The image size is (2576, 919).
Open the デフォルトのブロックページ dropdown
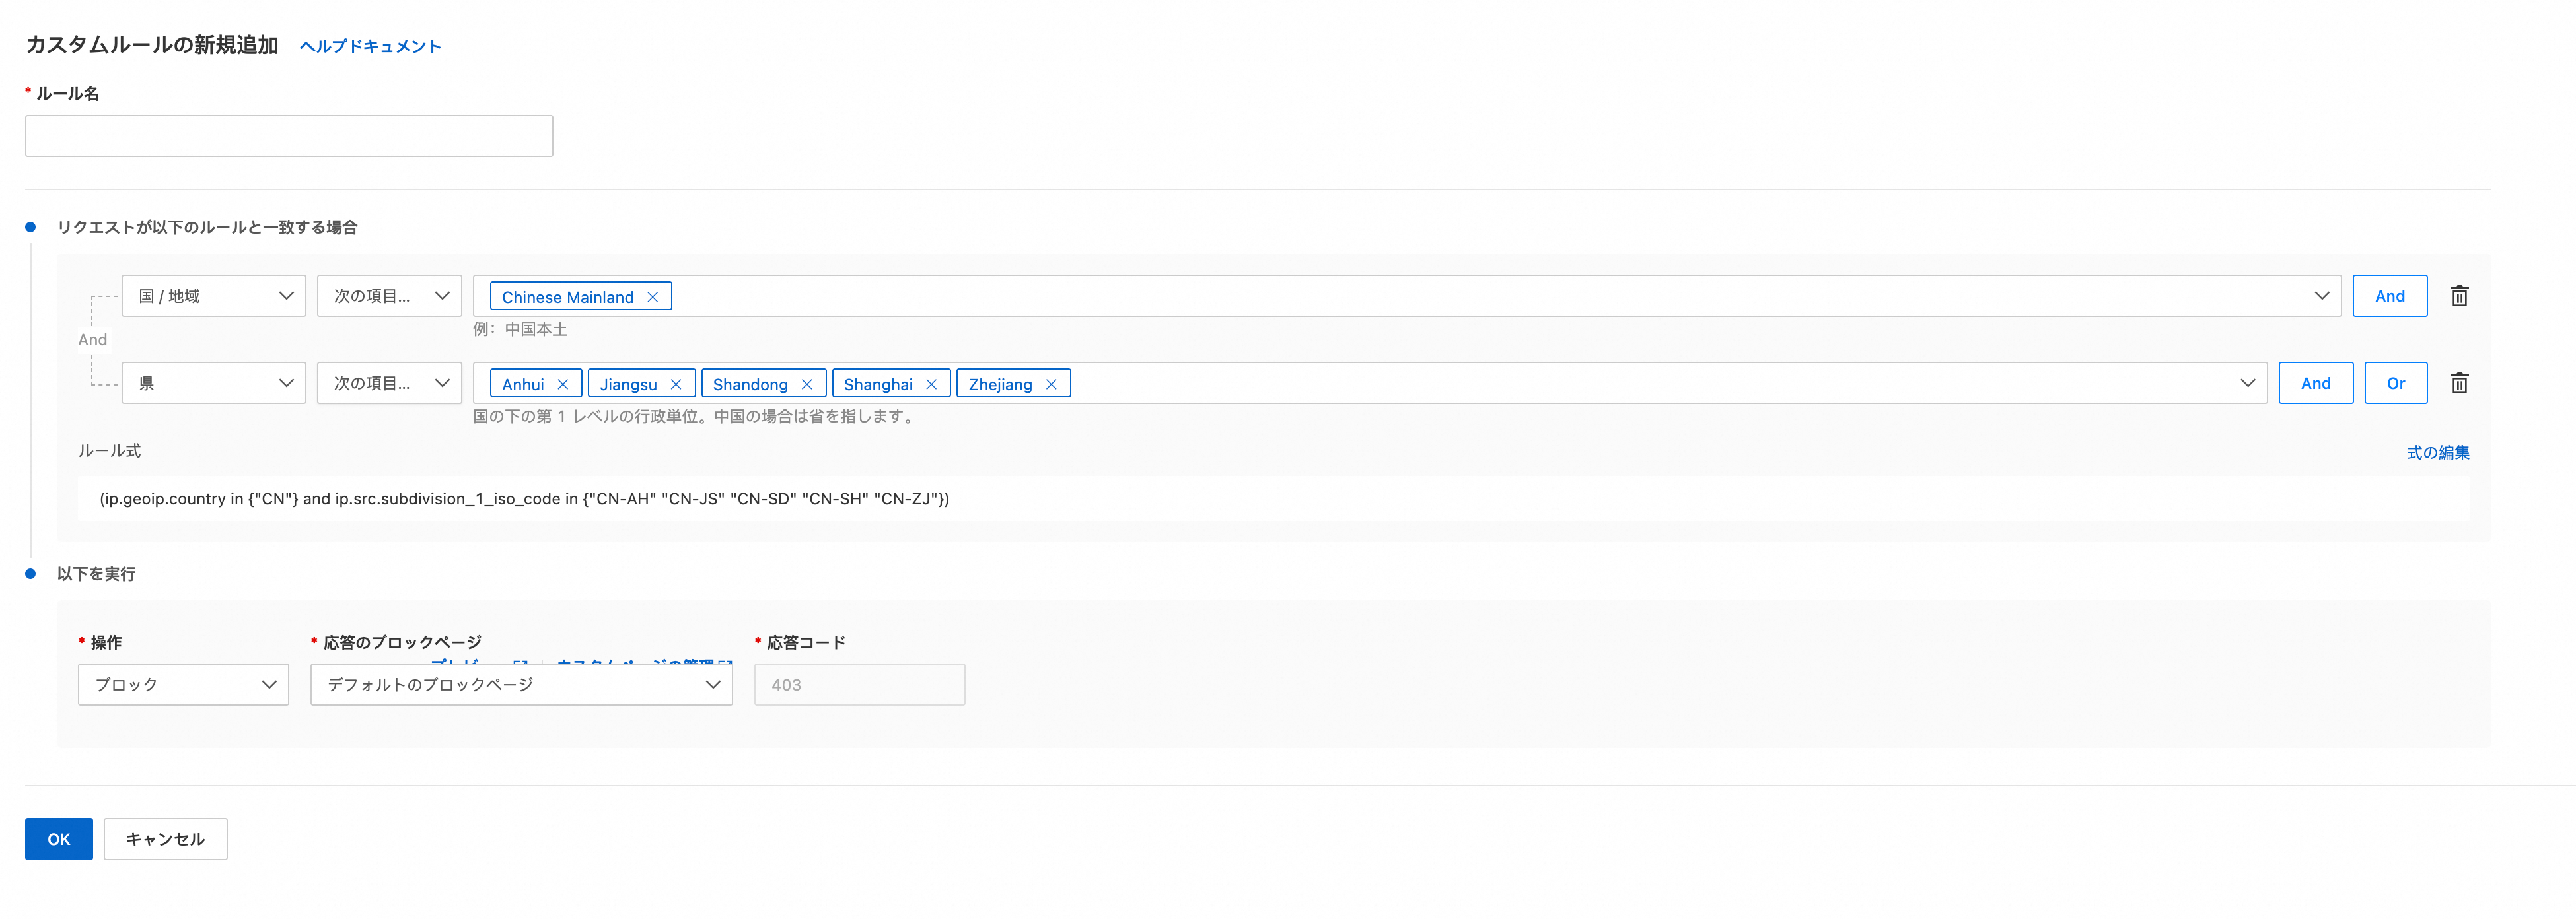pos(521,685)
